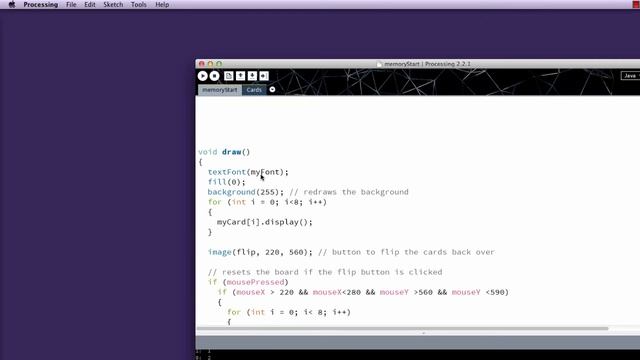The height and width of the screenshot is (360, 640).
Task: Run the sketch with the play button
Action: tap(202, 76)
